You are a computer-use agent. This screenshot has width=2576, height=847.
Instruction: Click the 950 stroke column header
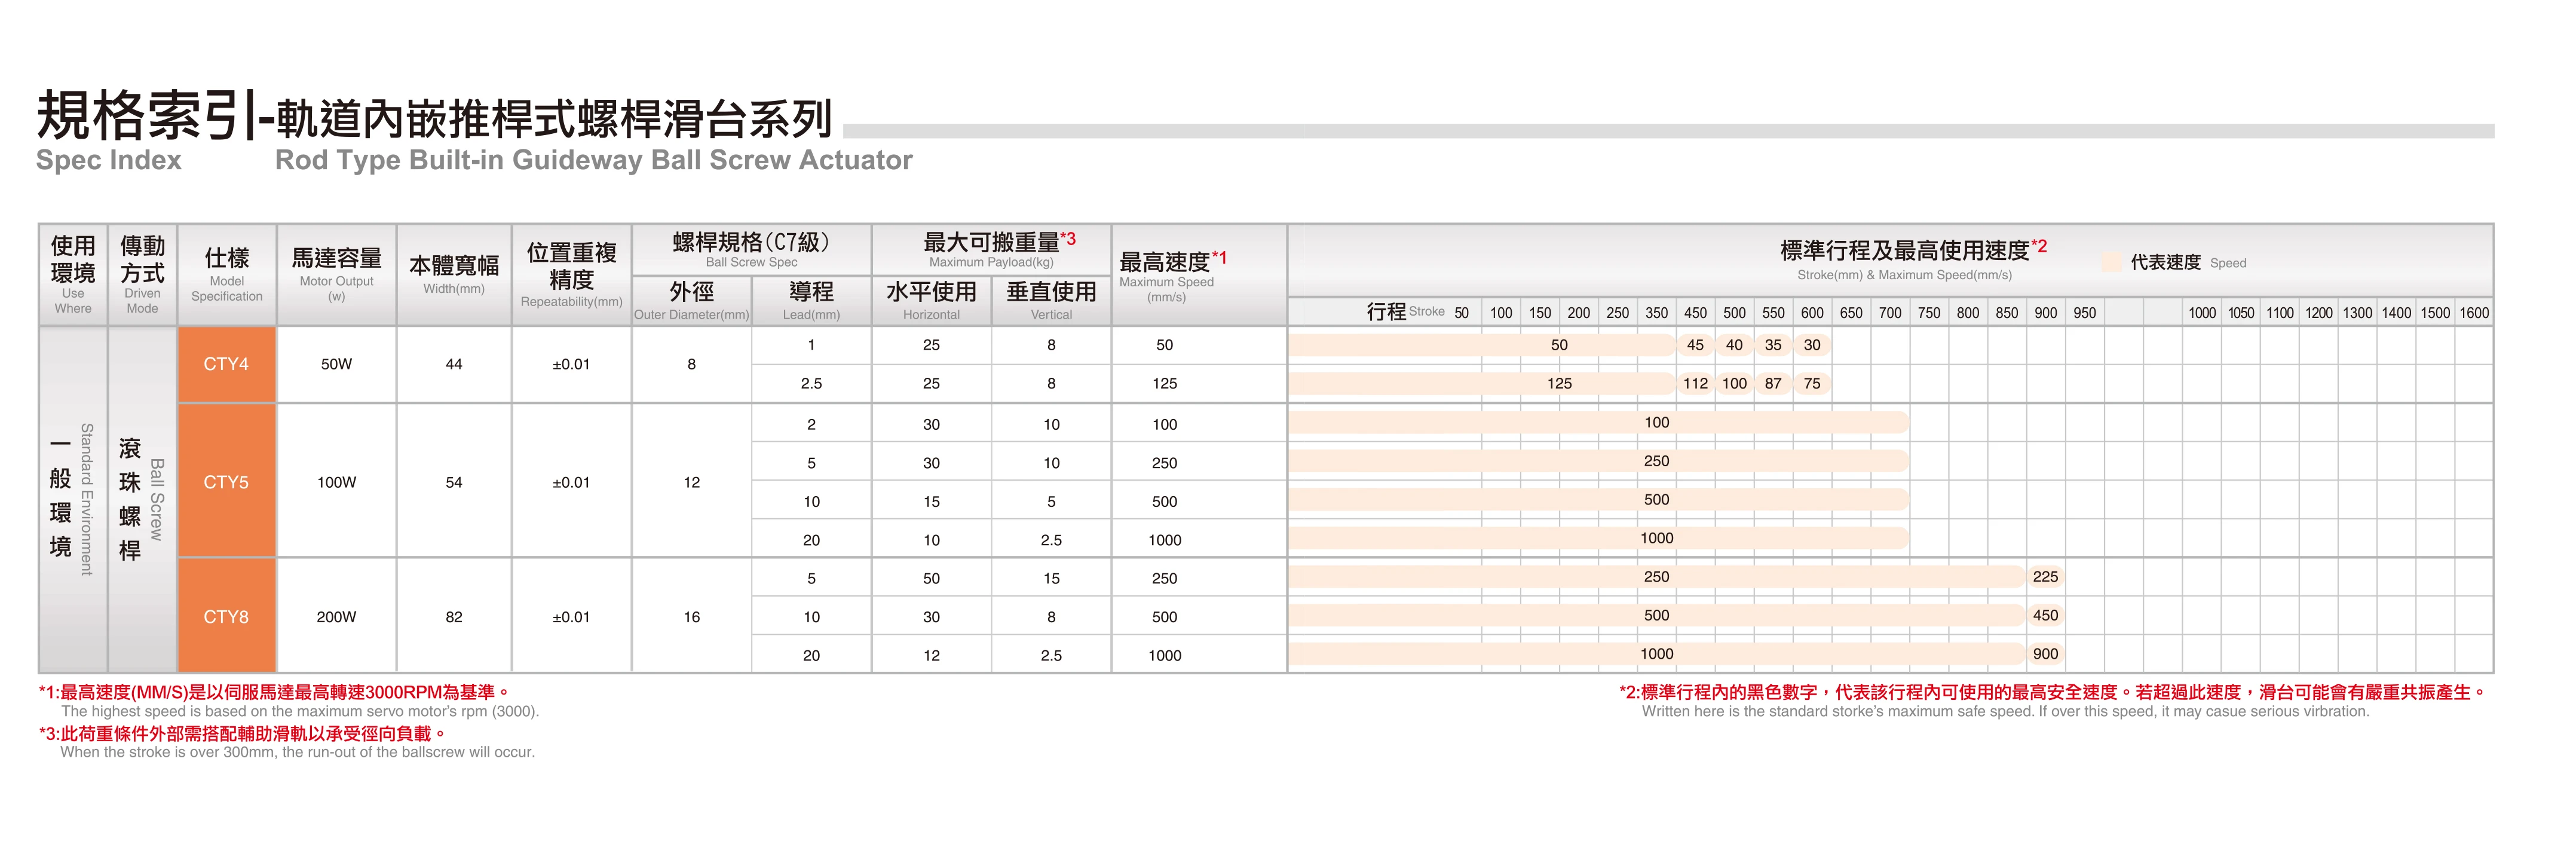[x=2084, y=313]
